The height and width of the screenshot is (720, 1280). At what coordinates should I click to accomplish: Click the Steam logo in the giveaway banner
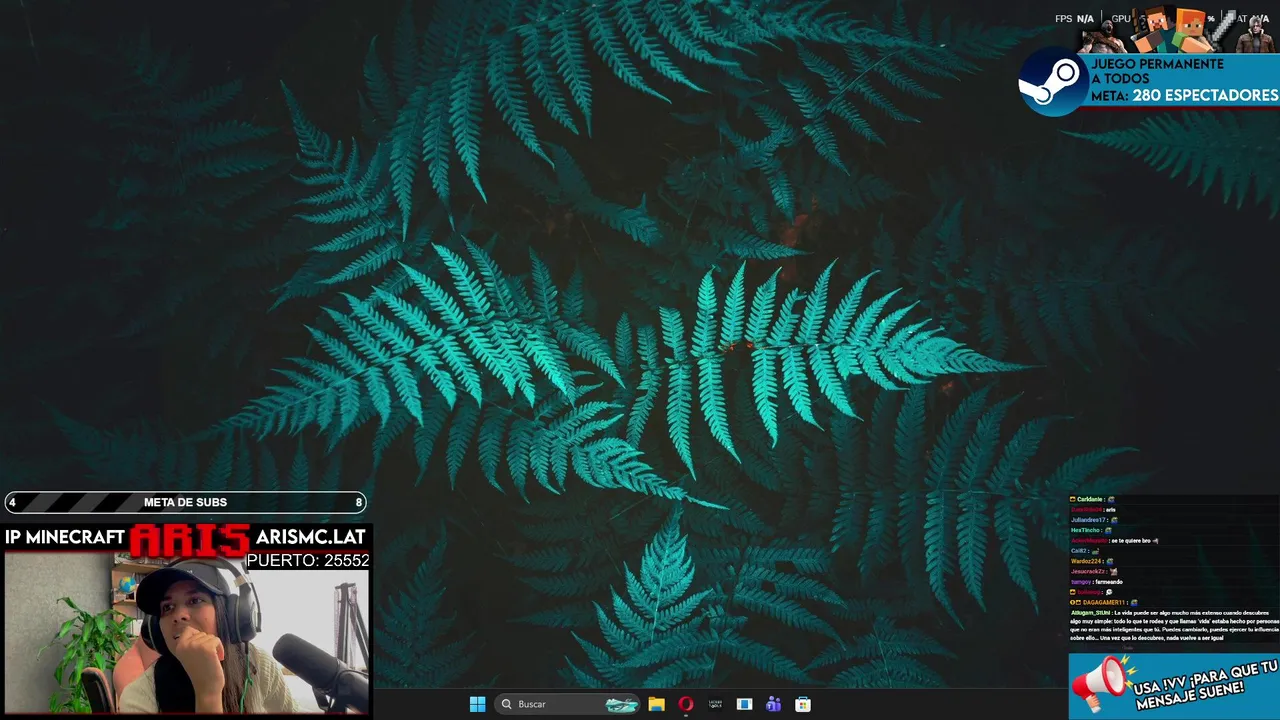pyautogui.click(x=1052, y=82)
